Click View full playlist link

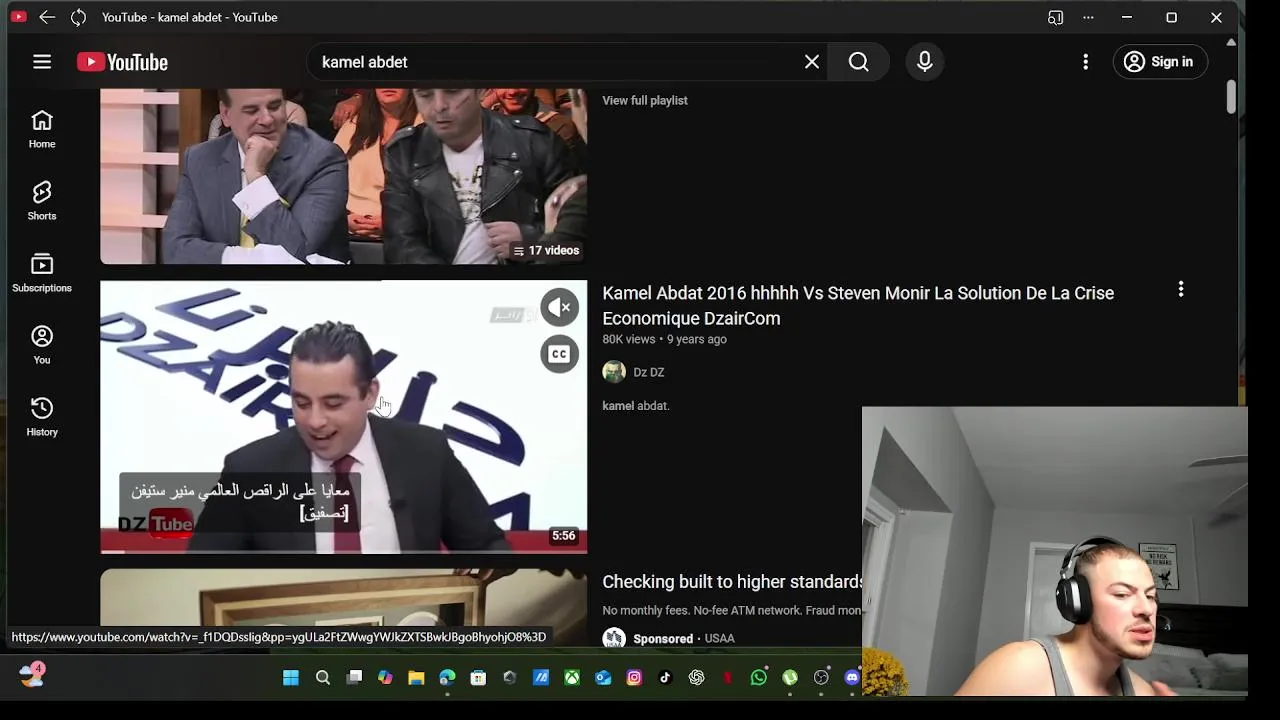645,100
